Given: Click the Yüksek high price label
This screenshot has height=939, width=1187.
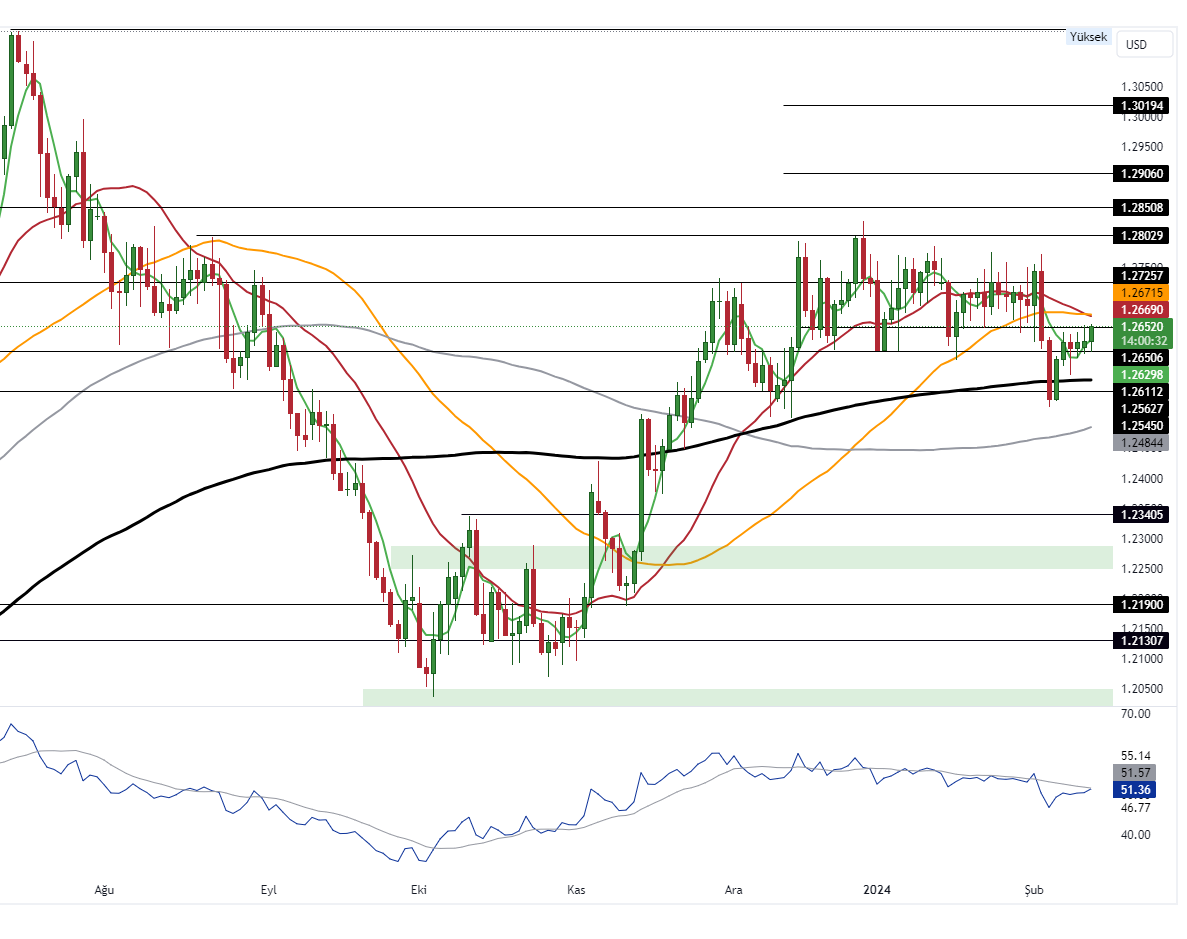Looking at the screenshot, I should tap(1088, 37).
